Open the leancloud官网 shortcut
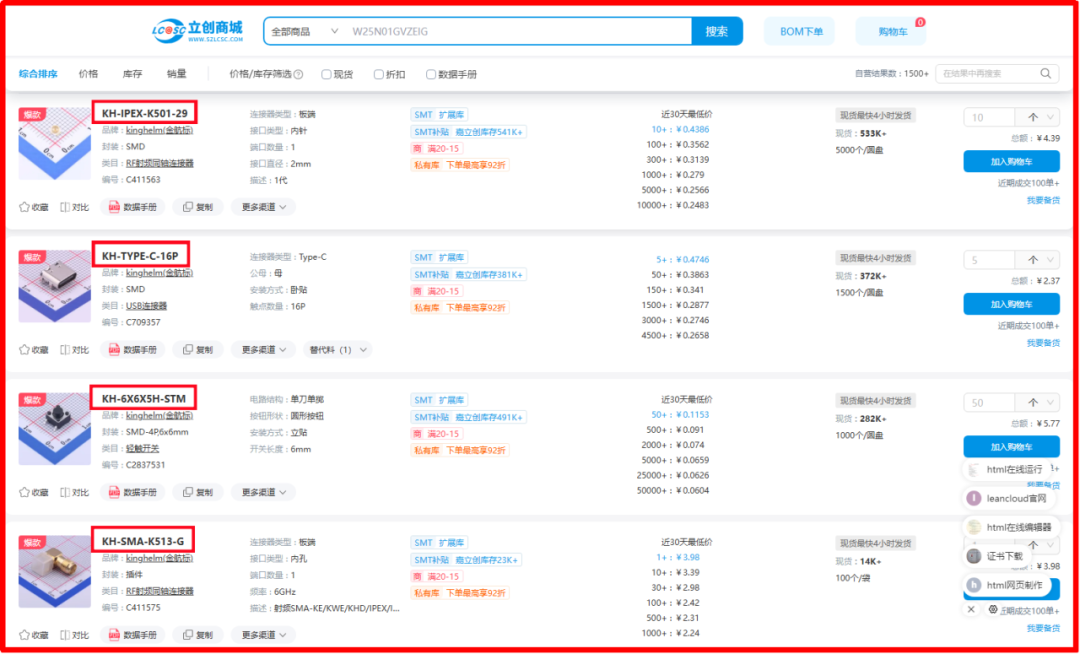Image resolution: width=1080 pixels, height=654 pixels. [1007, 498]
